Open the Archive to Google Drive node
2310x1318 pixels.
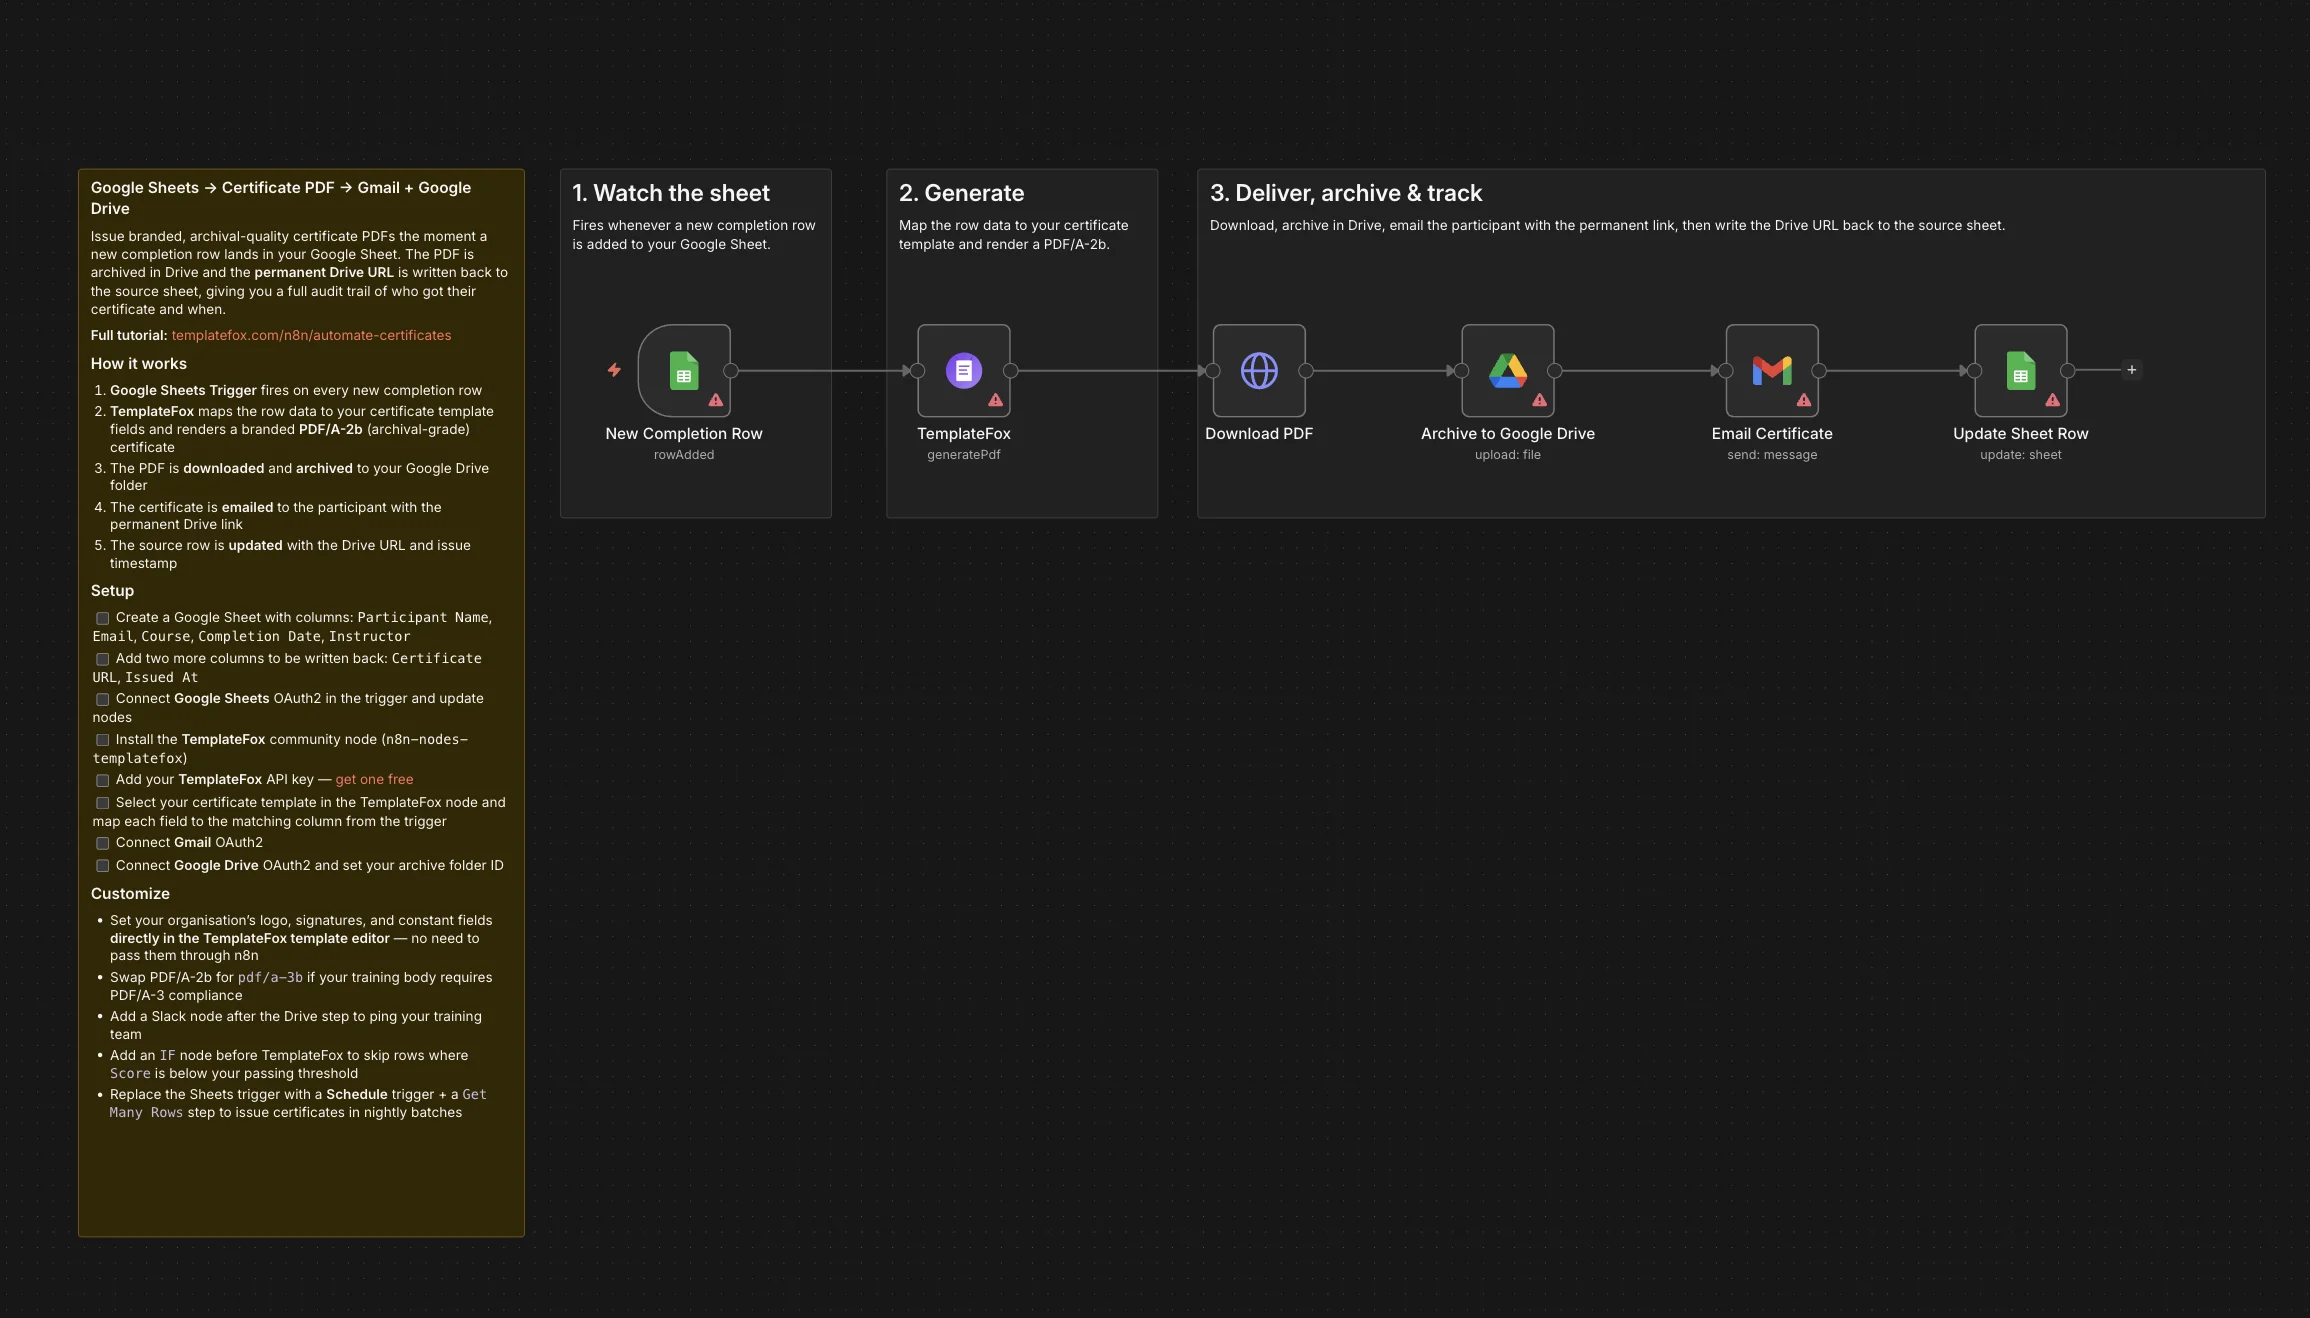(1508, 371)
